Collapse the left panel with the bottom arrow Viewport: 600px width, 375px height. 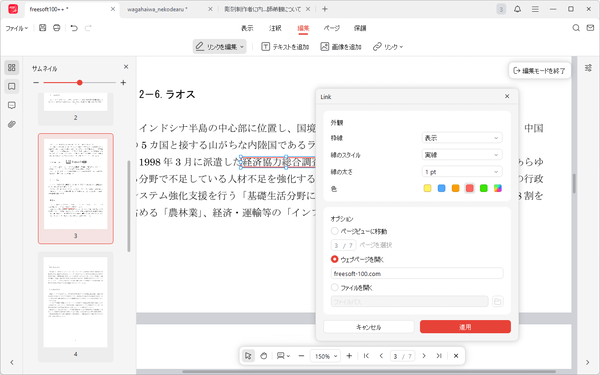pyautogui.click(x=12, y=362)
